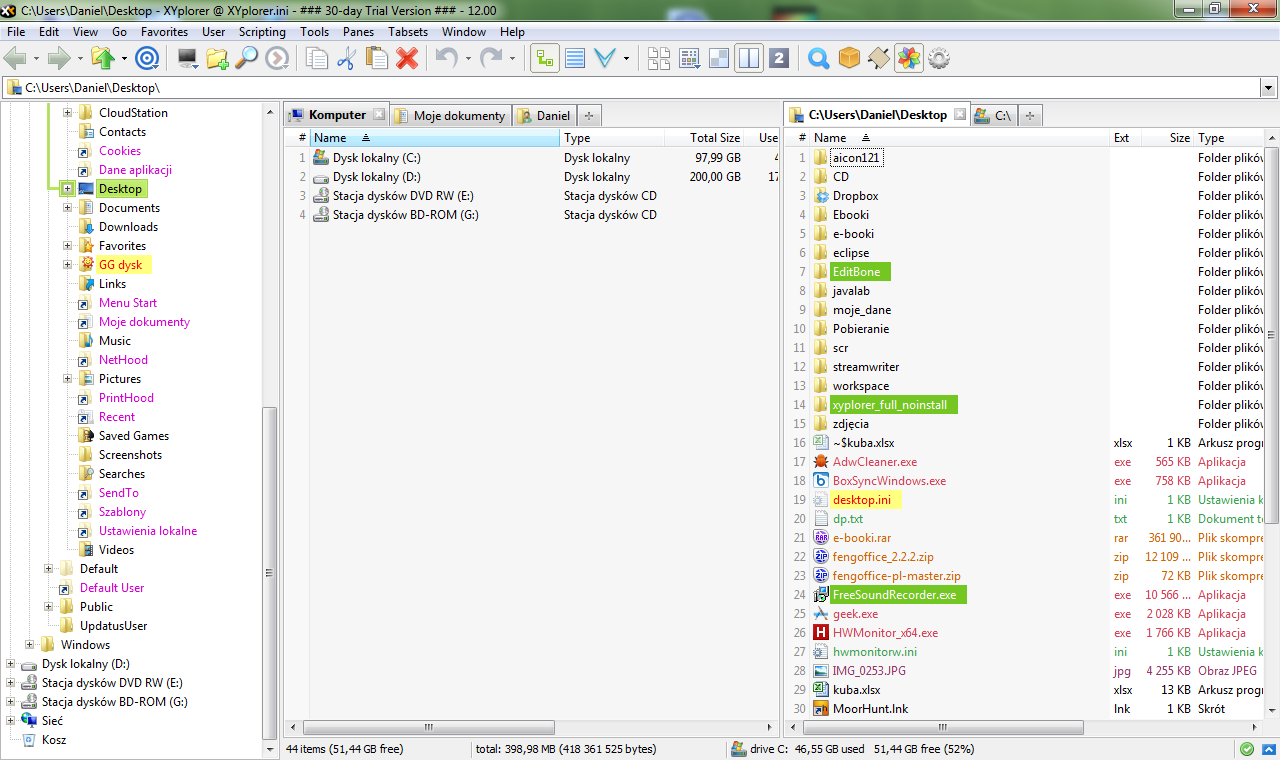1280x760 pixels.
Task: Open the Tabsets menu
Action: pyautogui.click(x=408, y=32)
